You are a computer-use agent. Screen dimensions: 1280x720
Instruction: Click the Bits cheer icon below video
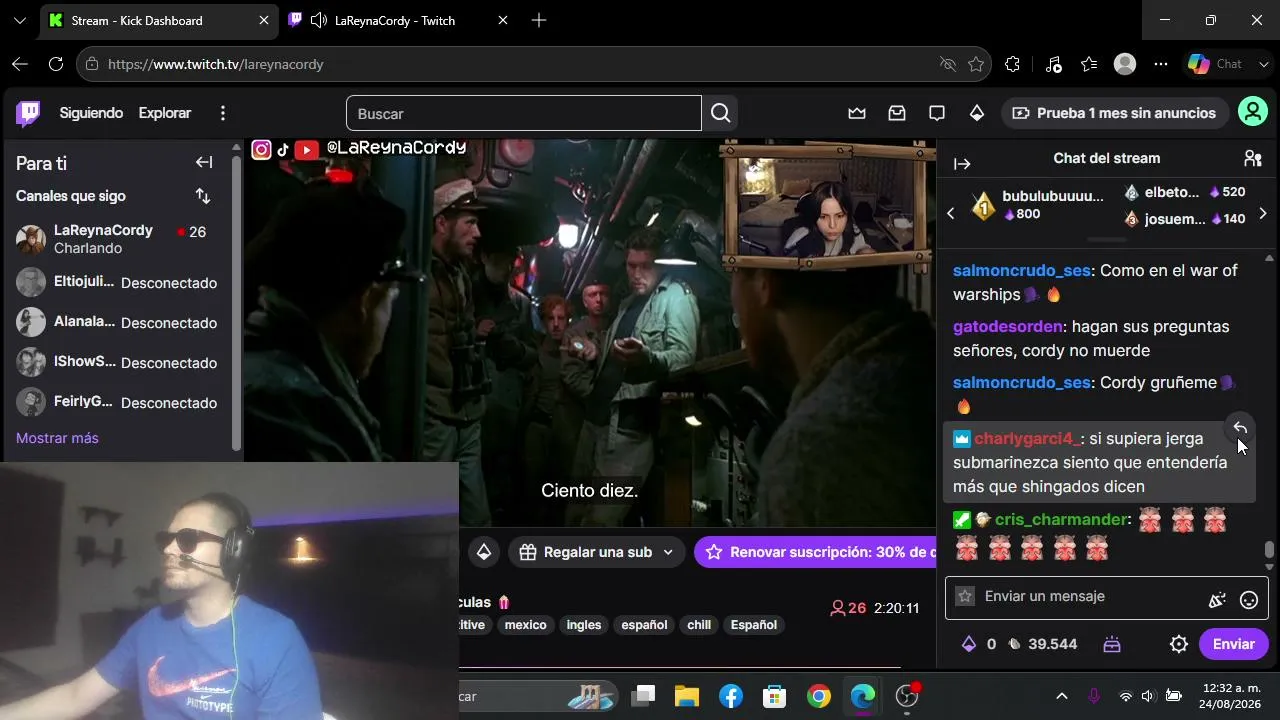pos(484,552)
